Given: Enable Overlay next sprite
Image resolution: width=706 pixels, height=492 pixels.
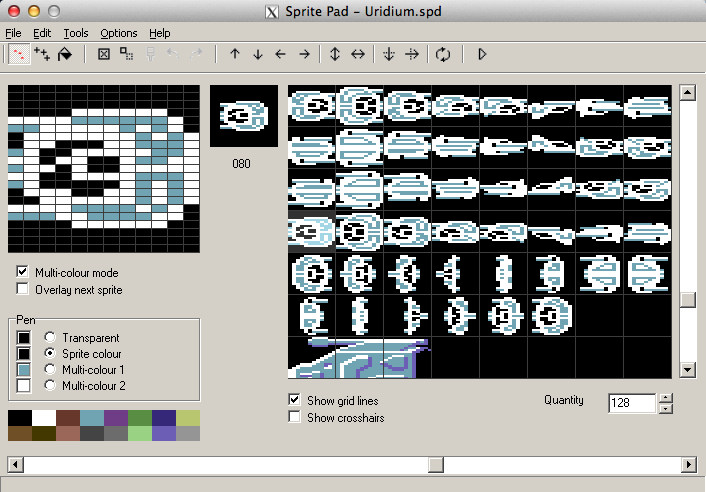Looking at the screenshot, I should pyautogui.click(x=22, y=289).
